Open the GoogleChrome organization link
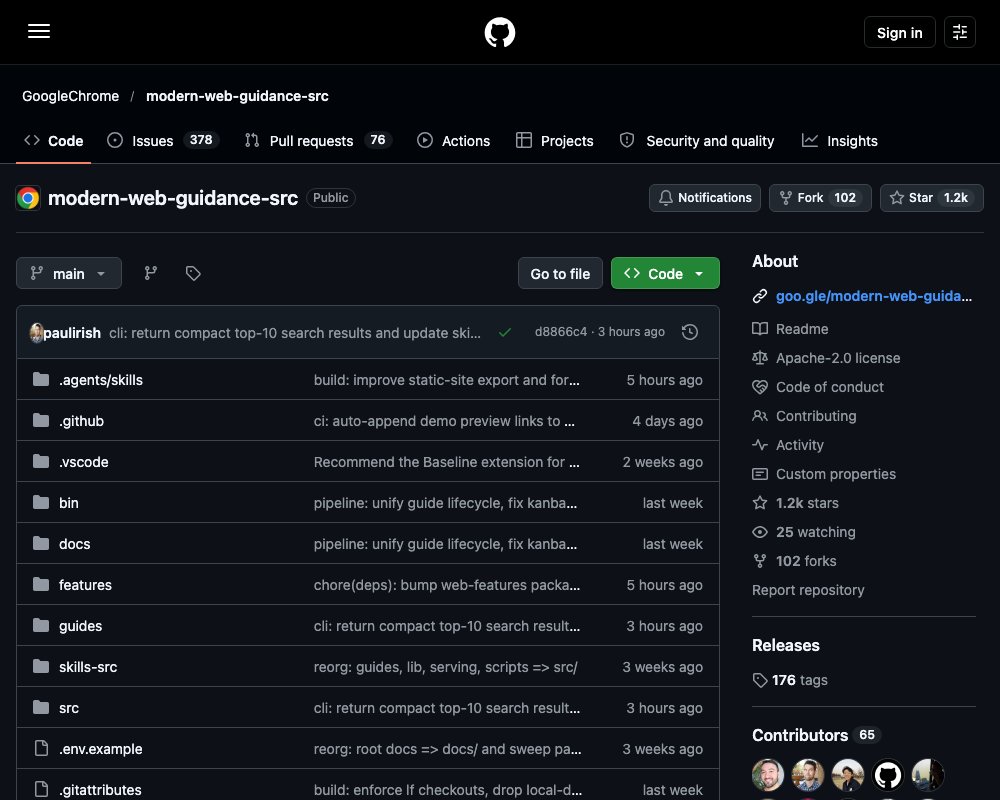1000x800 pixels. click(x=70, y=96)
